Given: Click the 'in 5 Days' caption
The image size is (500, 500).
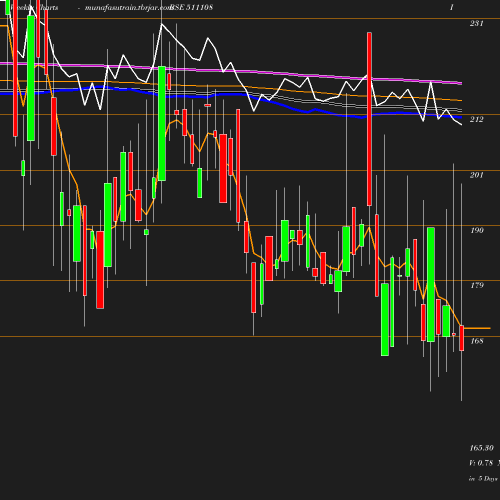Looking at the screenshot, I should coord(483,479).
